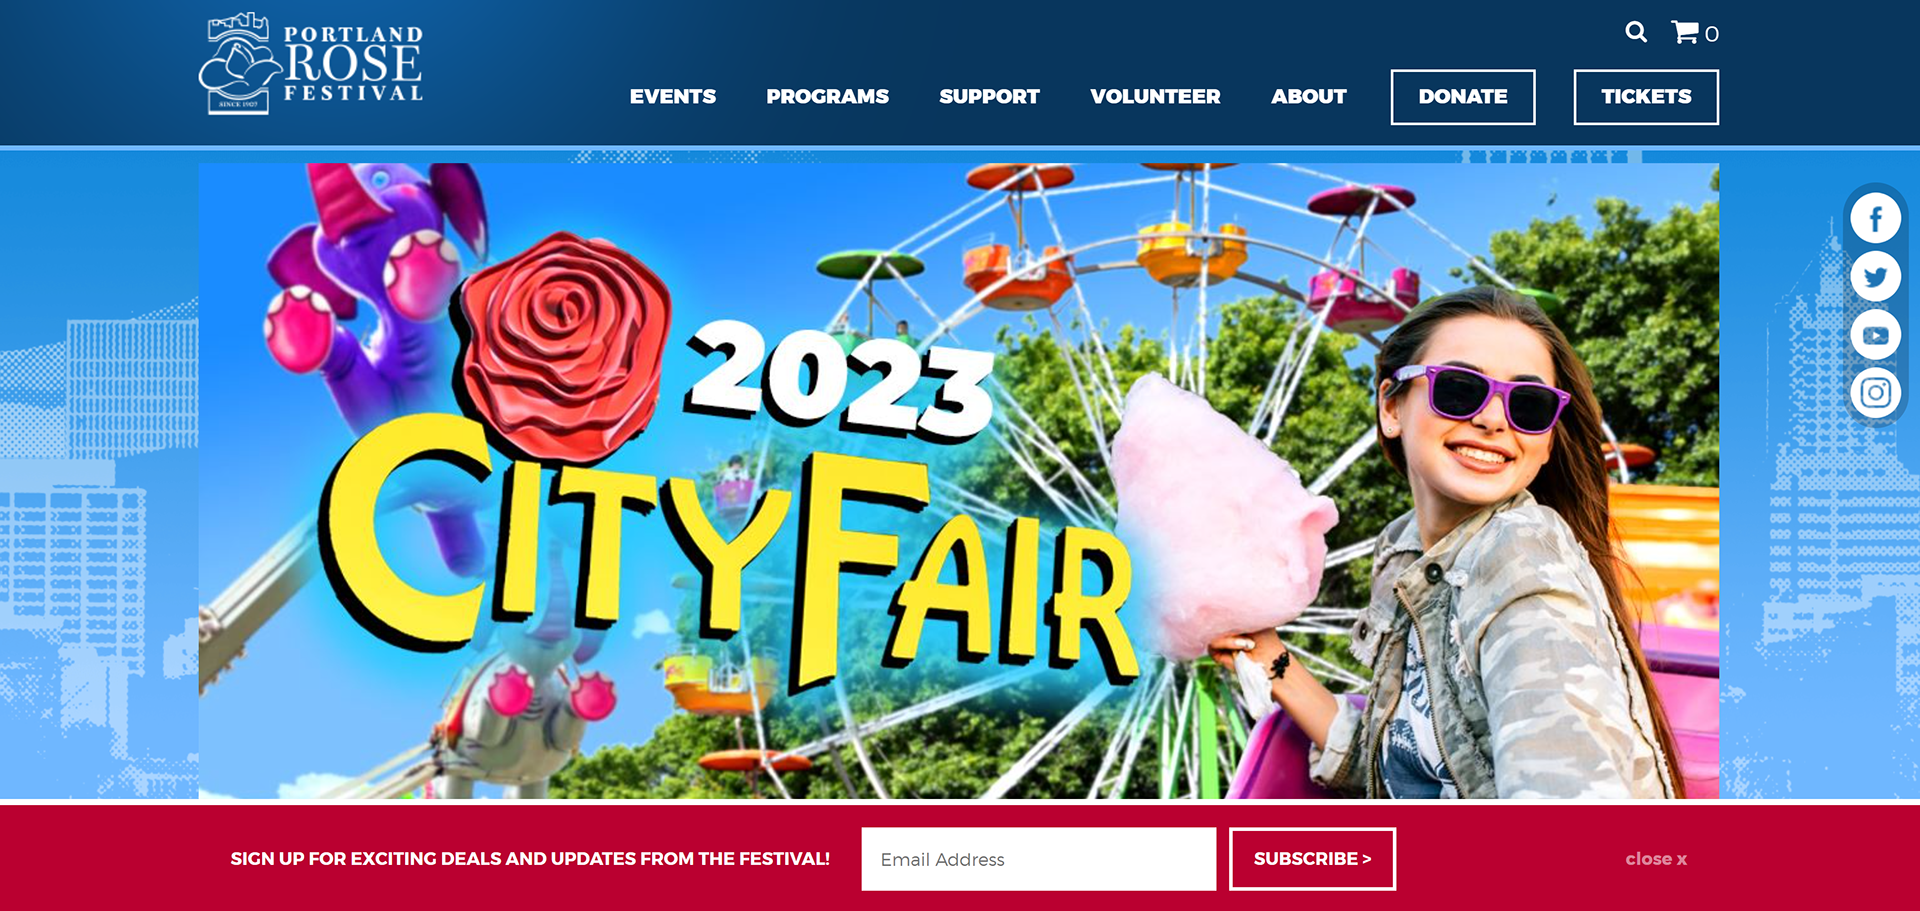The image size is (1920, 911).
Task: Click the cart item count number
Action: [x=1712, y=34]
